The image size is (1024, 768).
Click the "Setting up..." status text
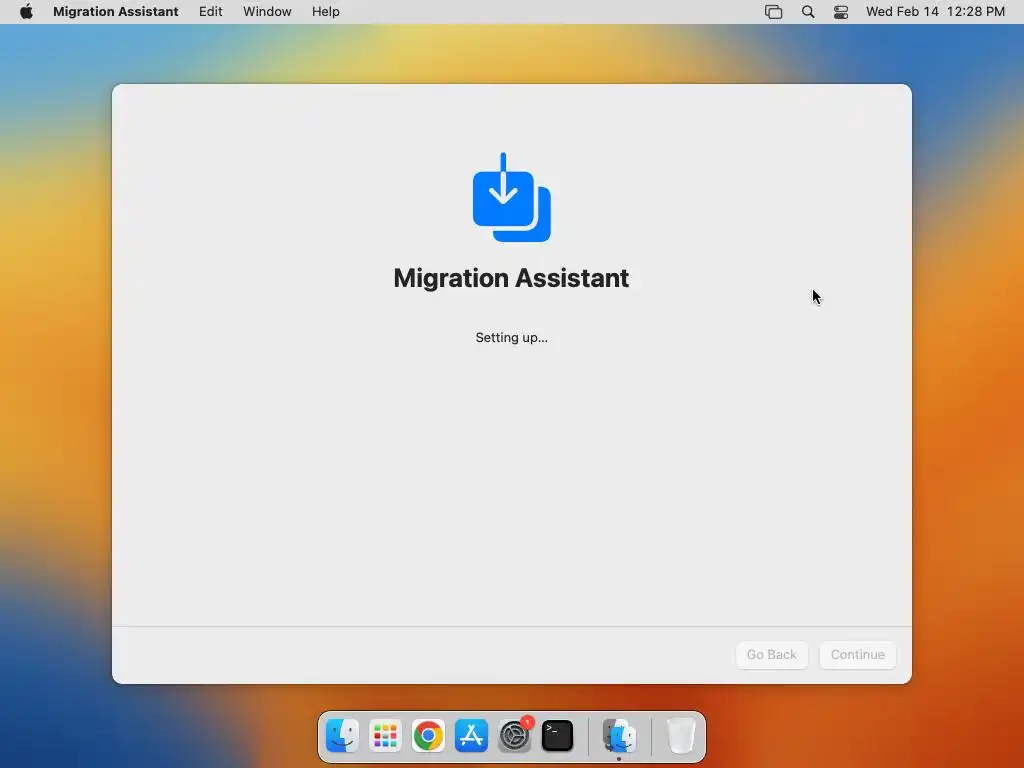[511, 338]
